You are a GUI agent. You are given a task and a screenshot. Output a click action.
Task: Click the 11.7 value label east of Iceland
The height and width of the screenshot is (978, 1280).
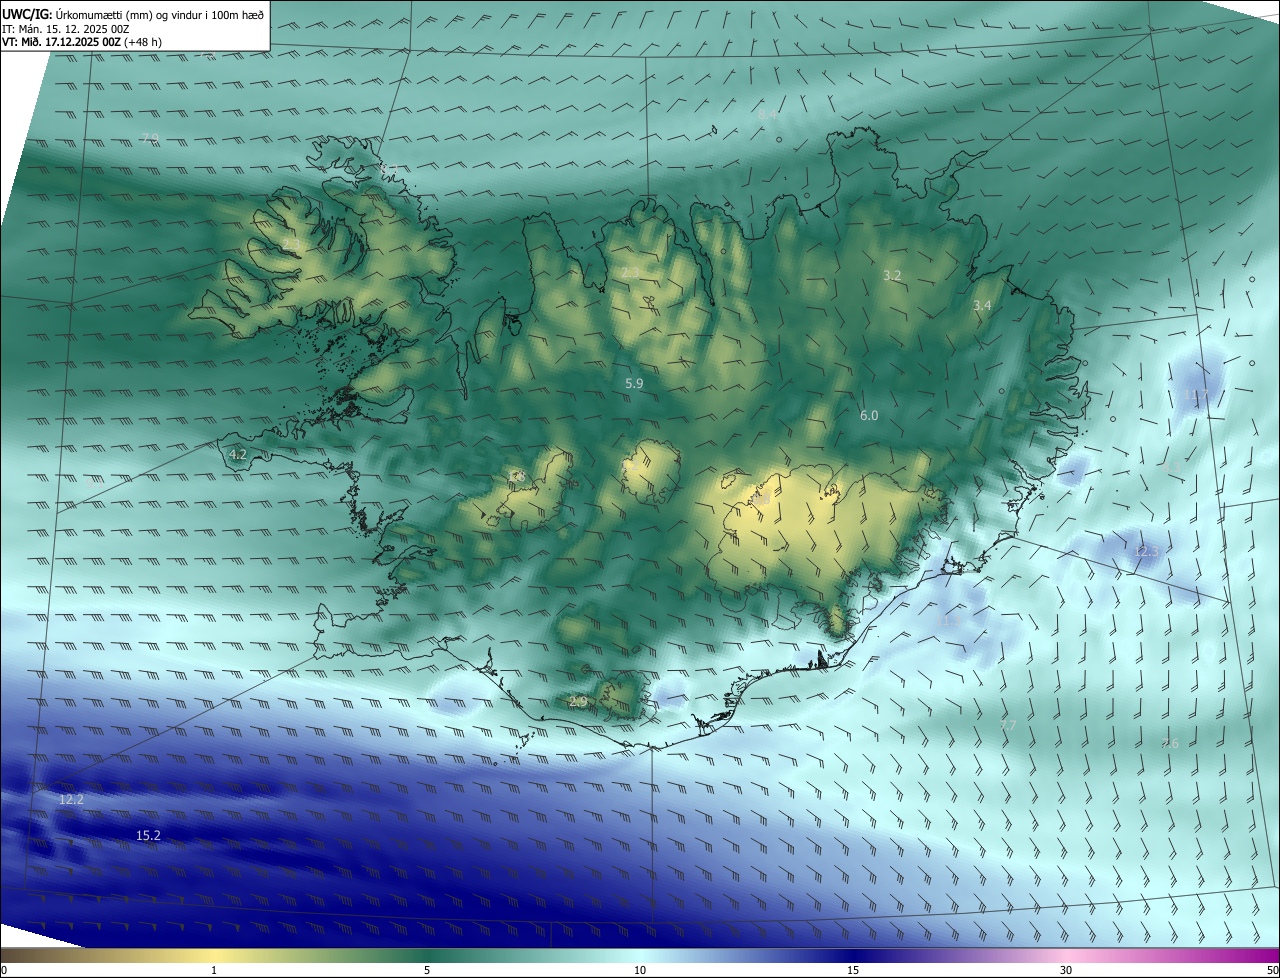click(1196, 396)
